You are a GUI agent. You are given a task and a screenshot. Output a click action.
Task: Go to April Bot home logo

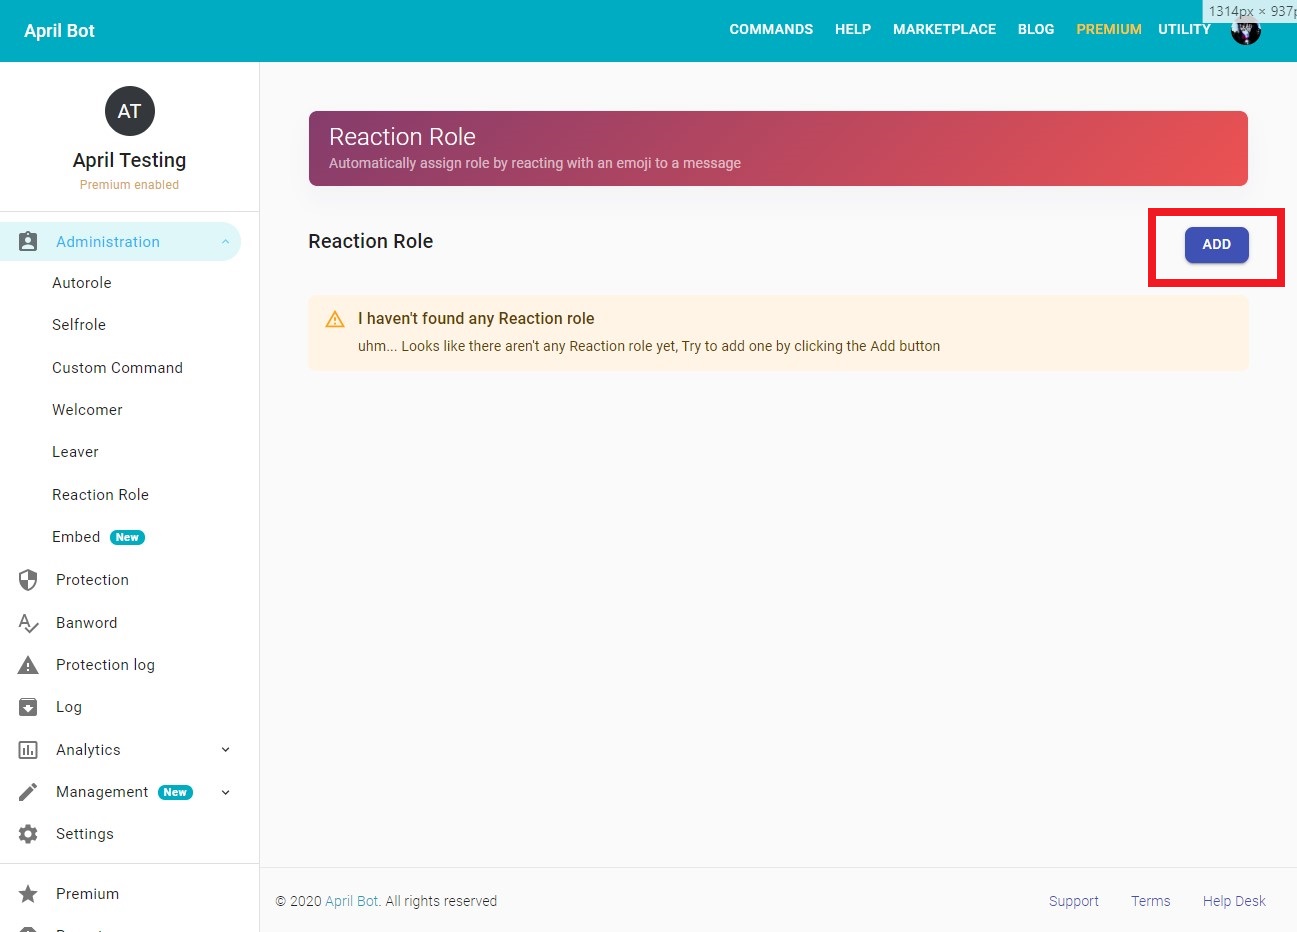59,31
